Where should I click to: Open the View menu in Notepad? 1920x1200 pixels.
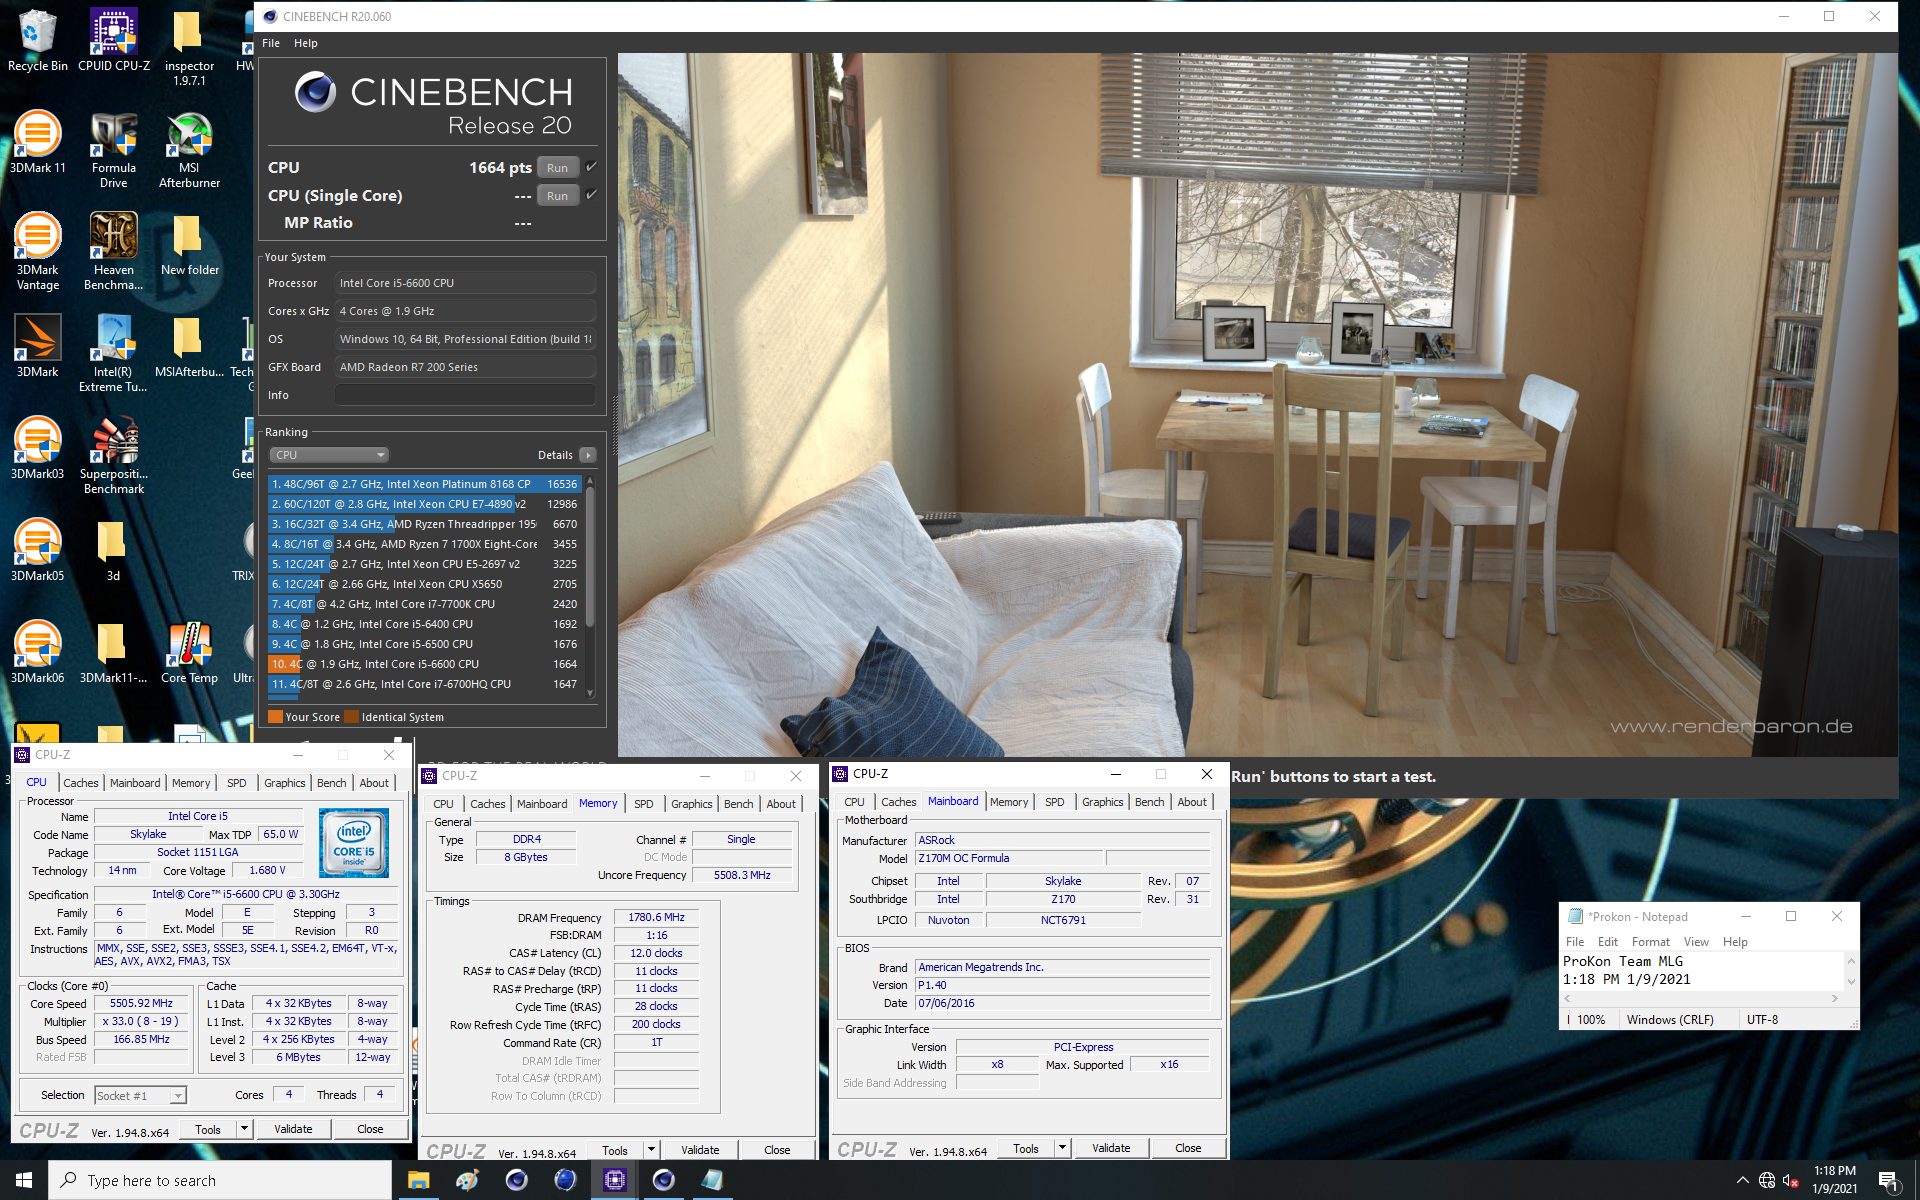[1696, 942]
